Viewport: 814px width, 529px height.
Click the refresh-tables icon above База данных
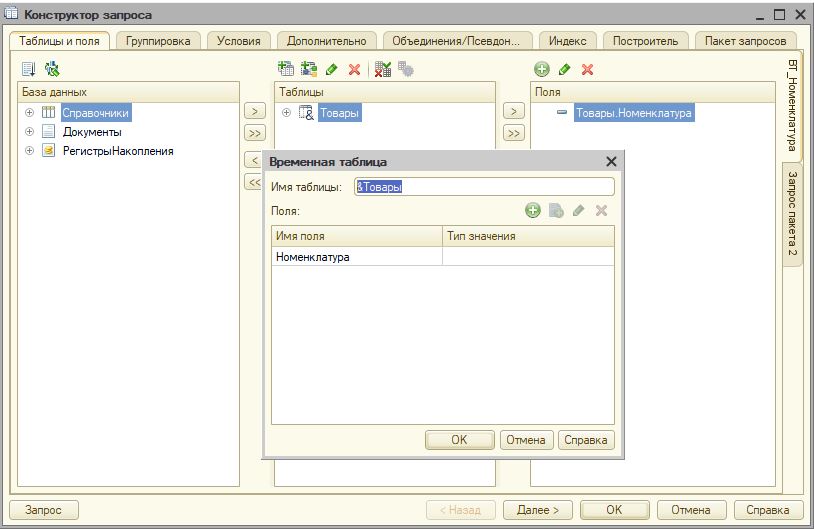click(x=52, y=69)
